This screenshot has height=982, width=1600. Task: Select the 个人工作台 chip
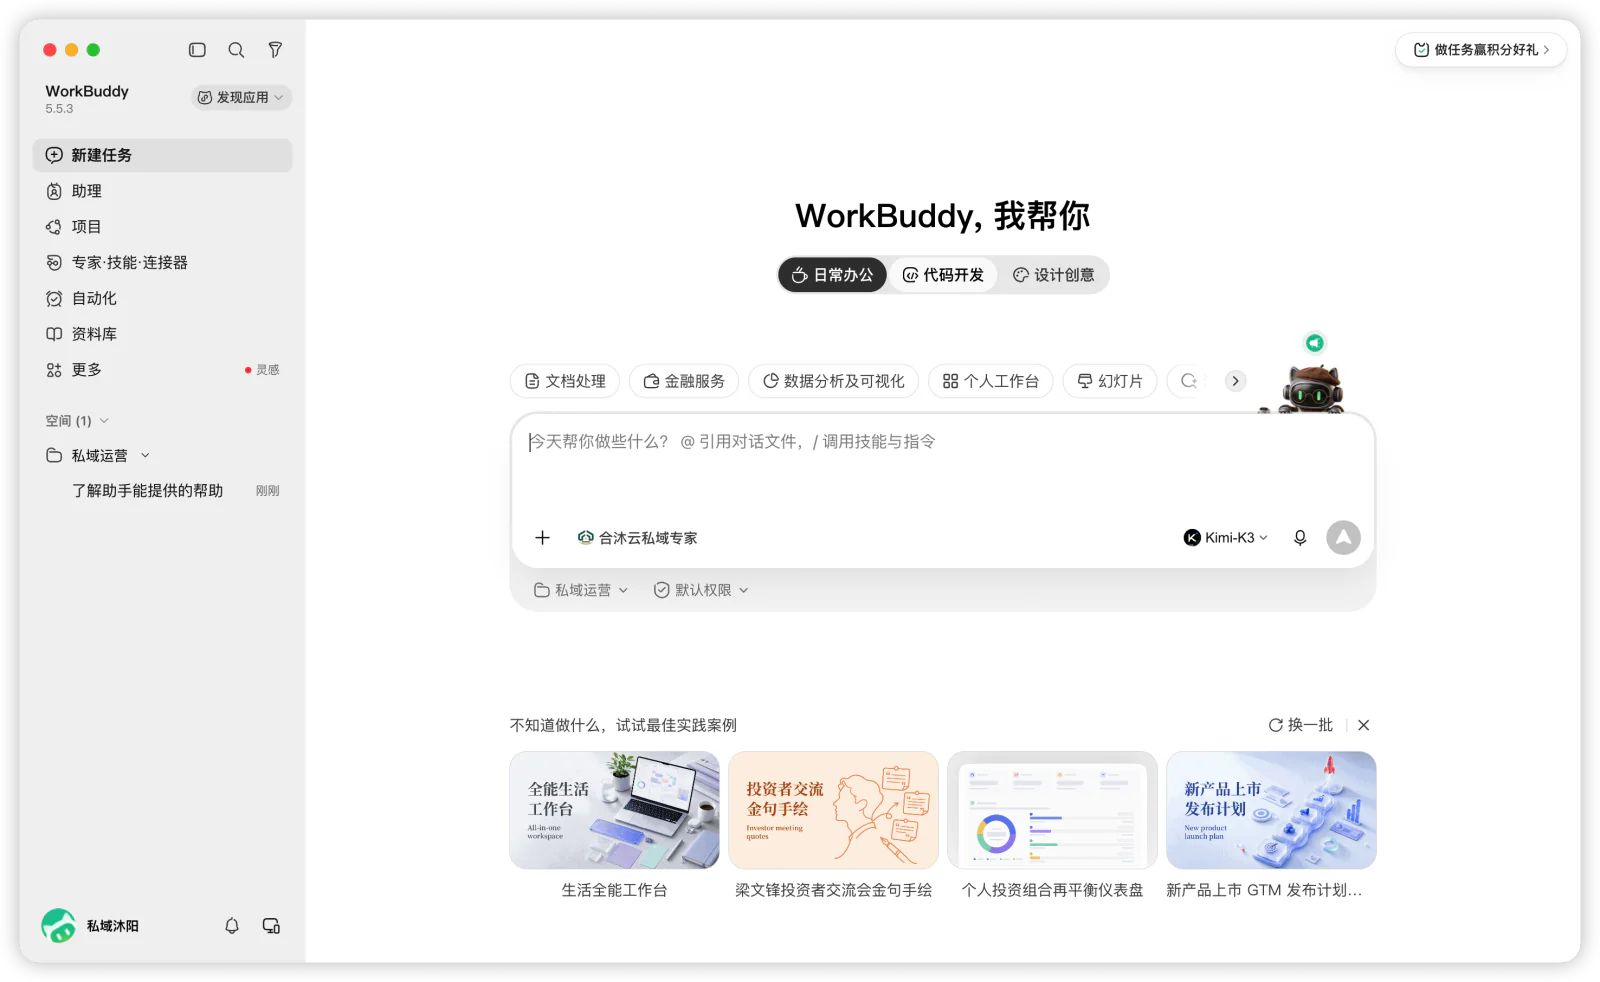pos(991,381)
